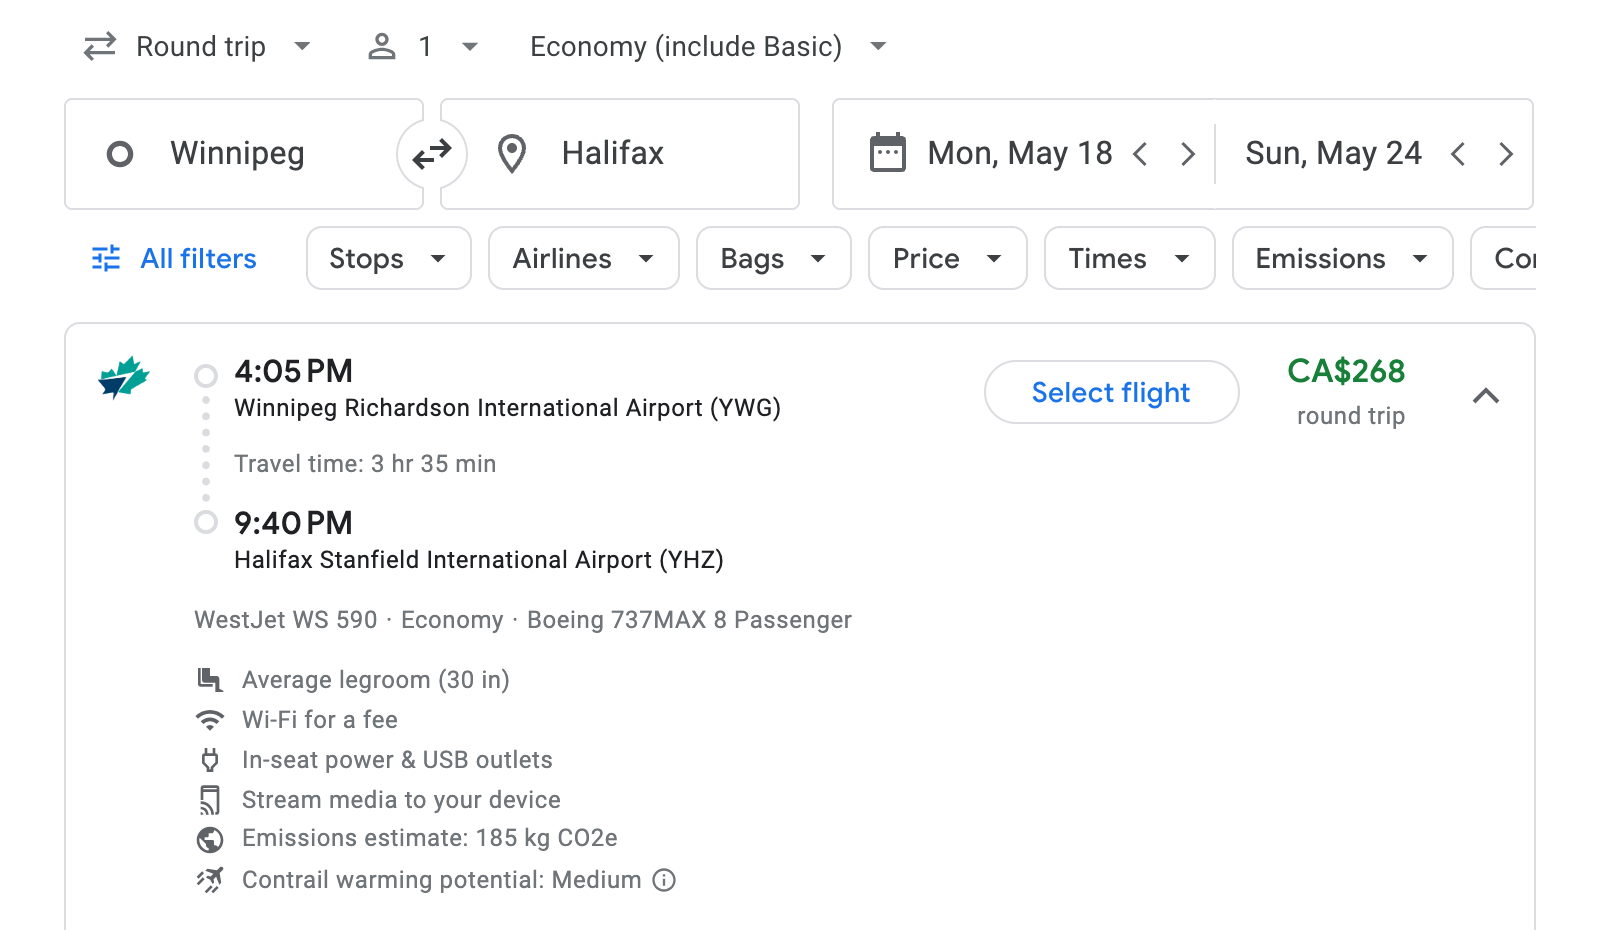Click the stream media device icon
This screenshot has width=1600, height=930.
tap(210, 799)
